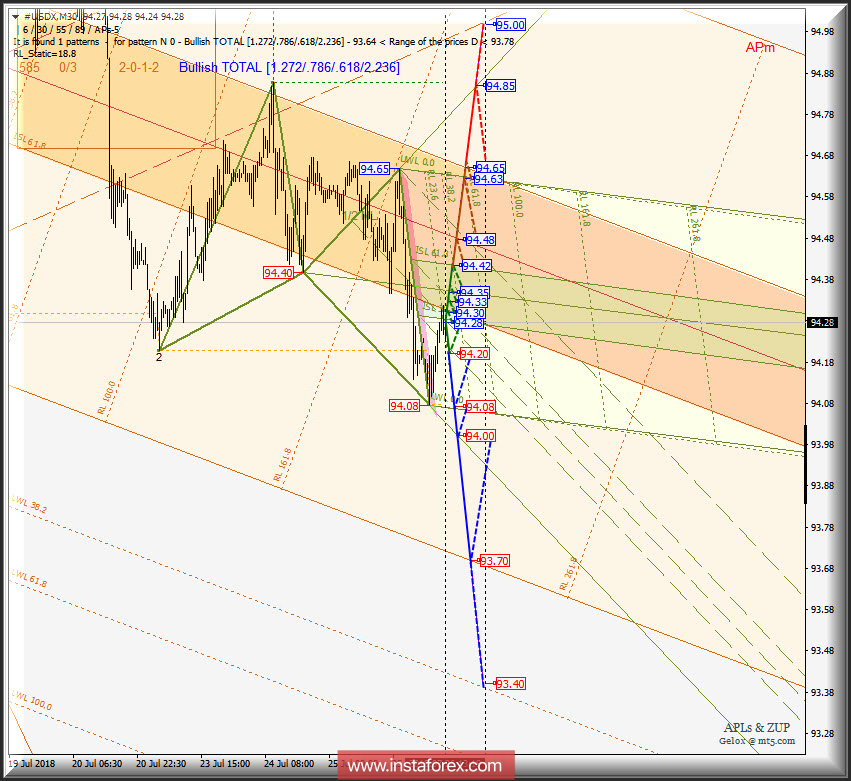The height and width of the screenshot is (781, 851).
Task: Select the Bullish TOTAL pattern label
Action: click(290, 68)
